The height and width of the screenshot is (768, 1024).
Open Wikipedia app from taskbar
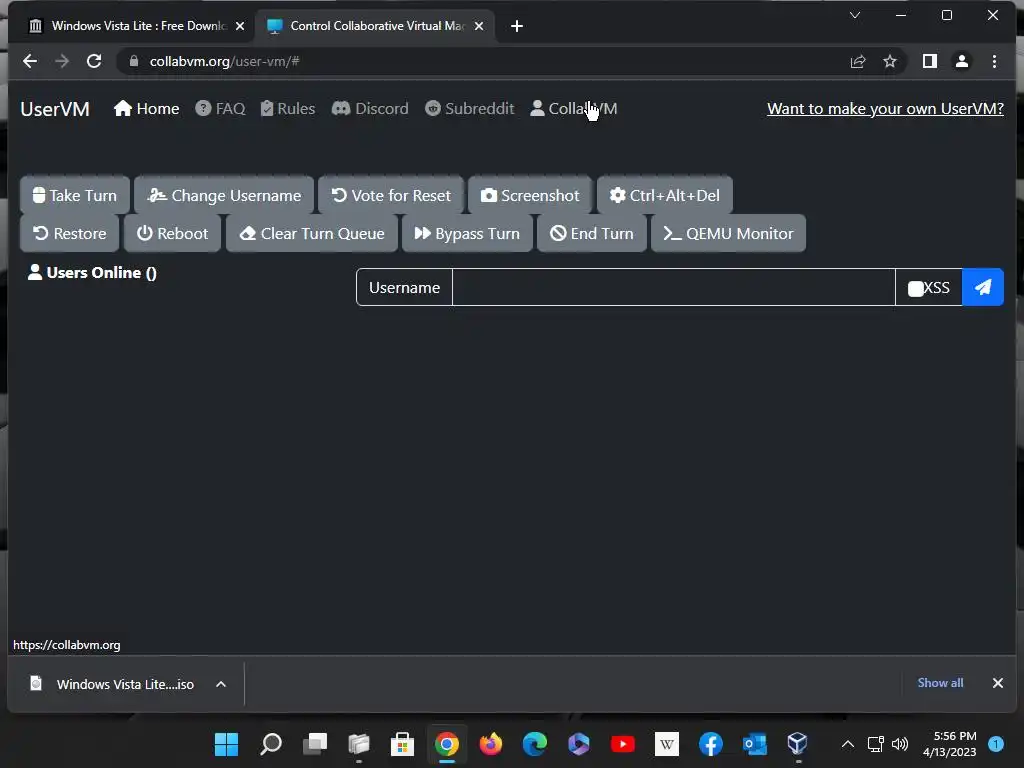pyautogui.click(x=667, y=744)
